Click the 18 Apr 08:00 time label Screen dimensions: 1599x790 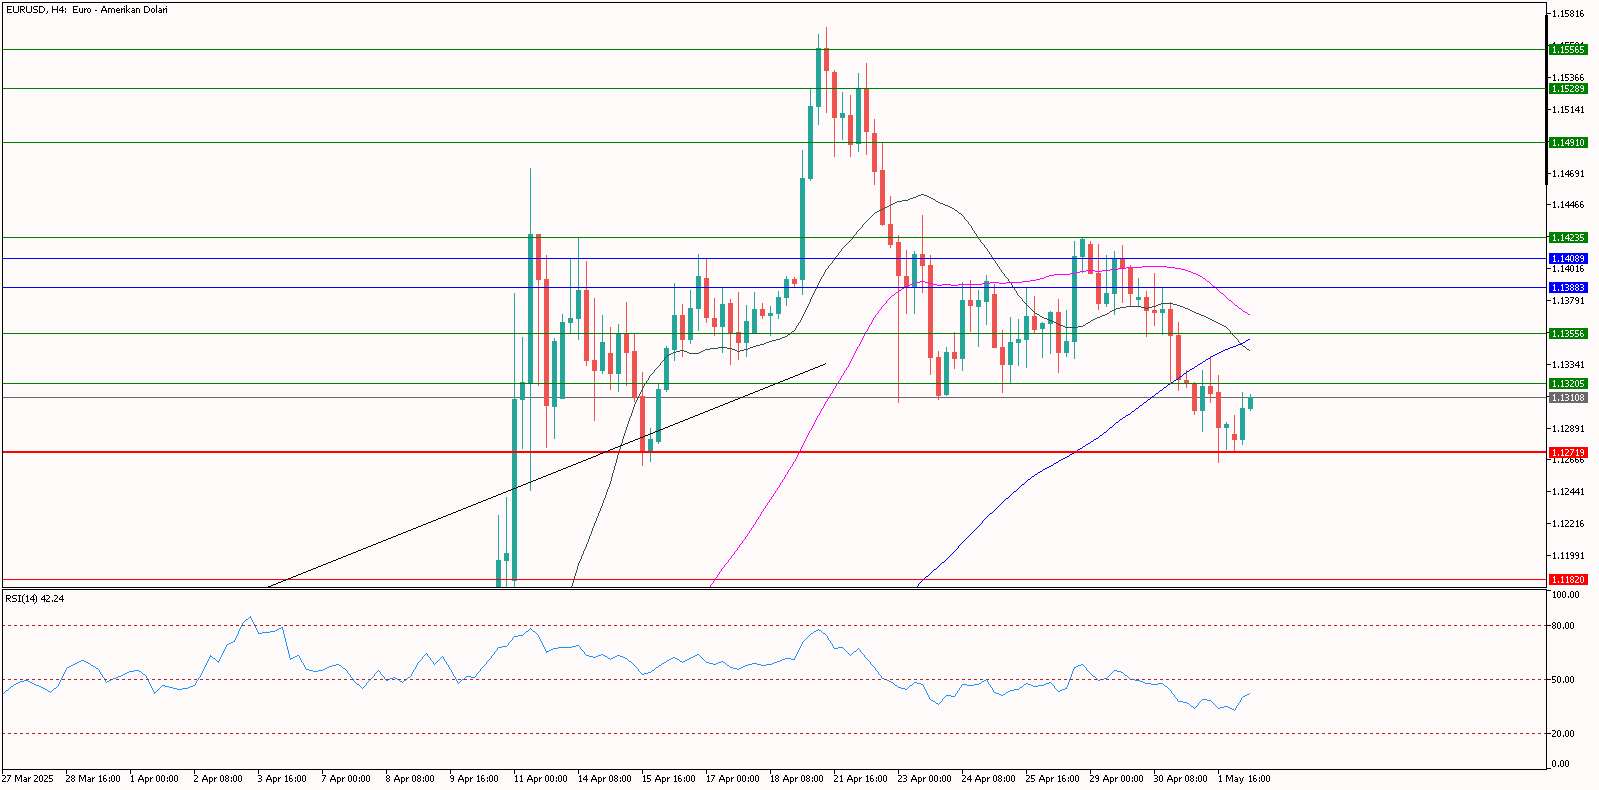796,779
